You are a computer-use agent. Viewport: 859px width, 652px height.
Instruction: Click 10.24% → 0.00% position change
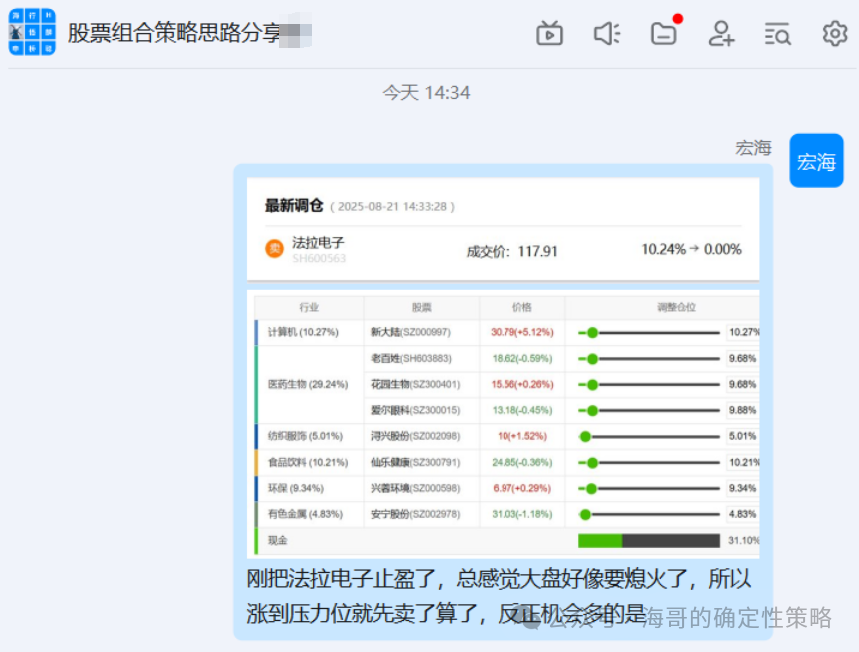click(x=691, y=249)
